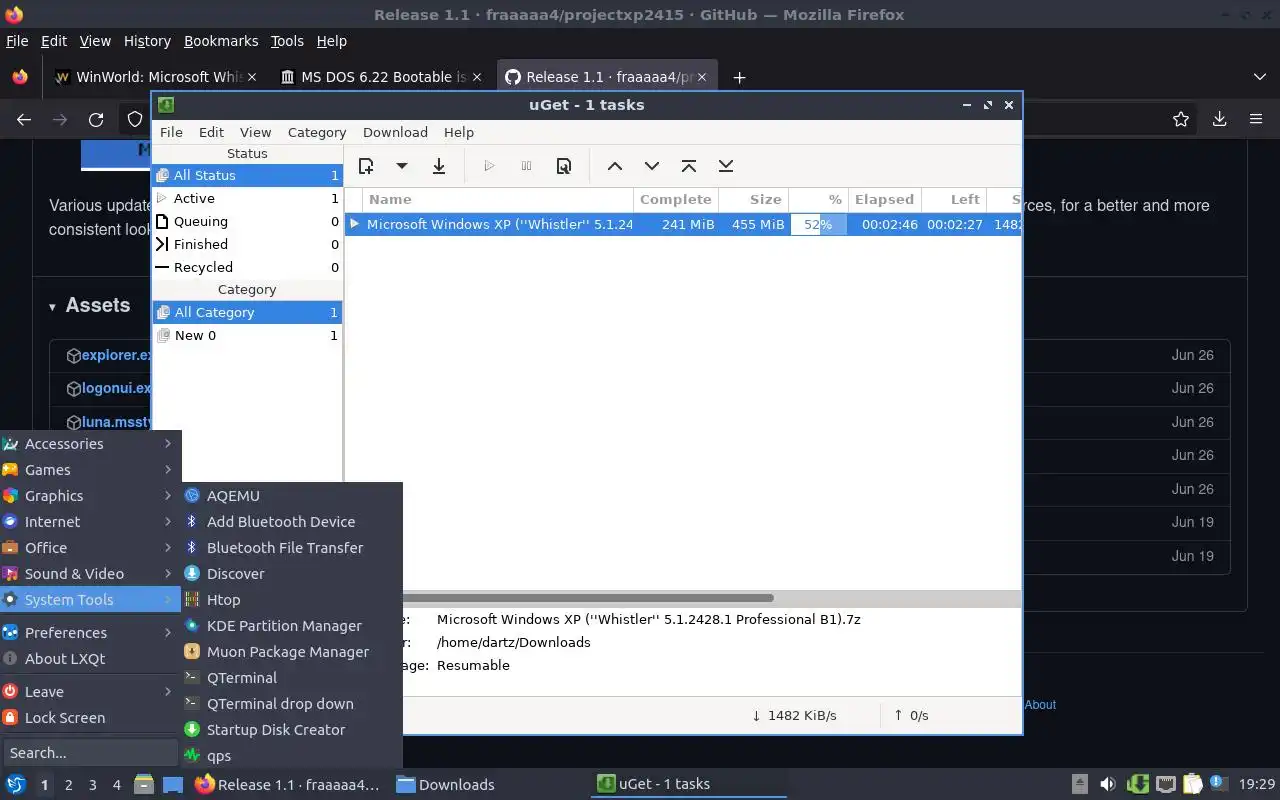
Task: Select the Microsoft Windows XP Whistler download row
Action: click(x=684, y=224)
